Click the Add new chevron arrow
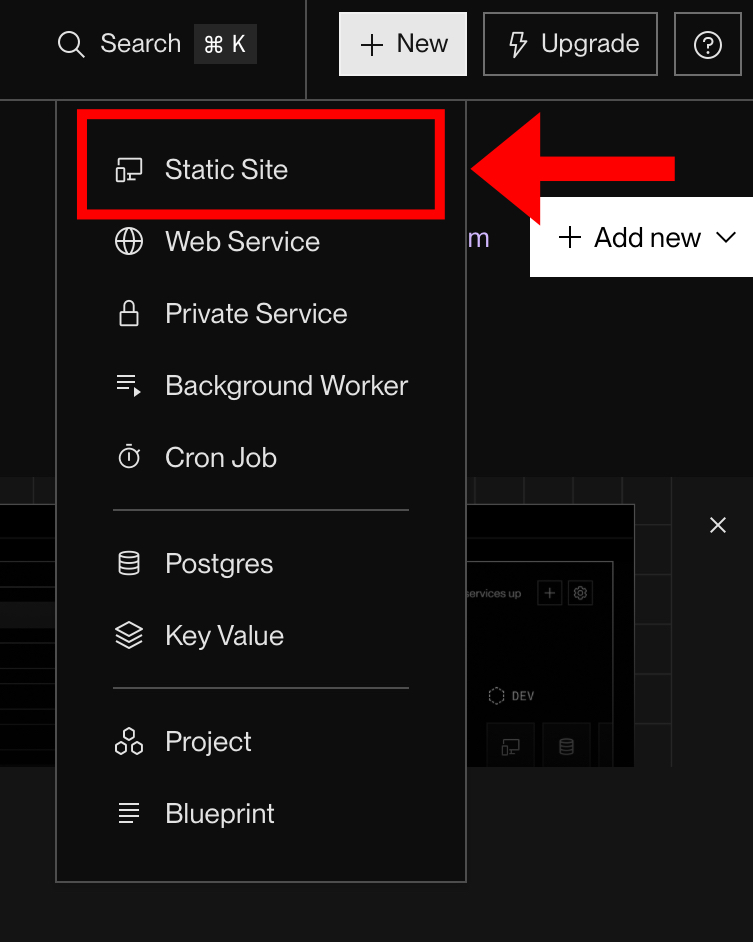 pyautogui.click(x=726, y=238)
